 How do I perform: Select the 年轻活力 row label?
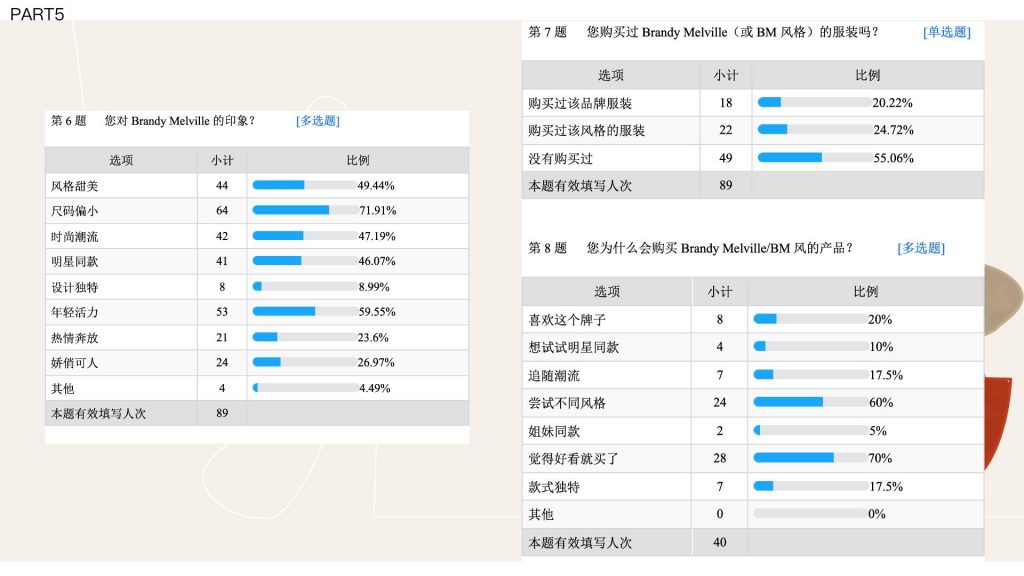pos(75,312)
